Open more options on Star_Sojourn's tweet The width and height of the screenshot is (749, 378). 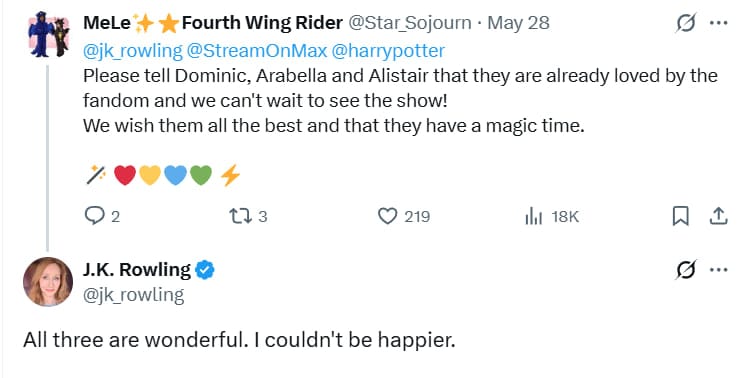coord(718,22)
